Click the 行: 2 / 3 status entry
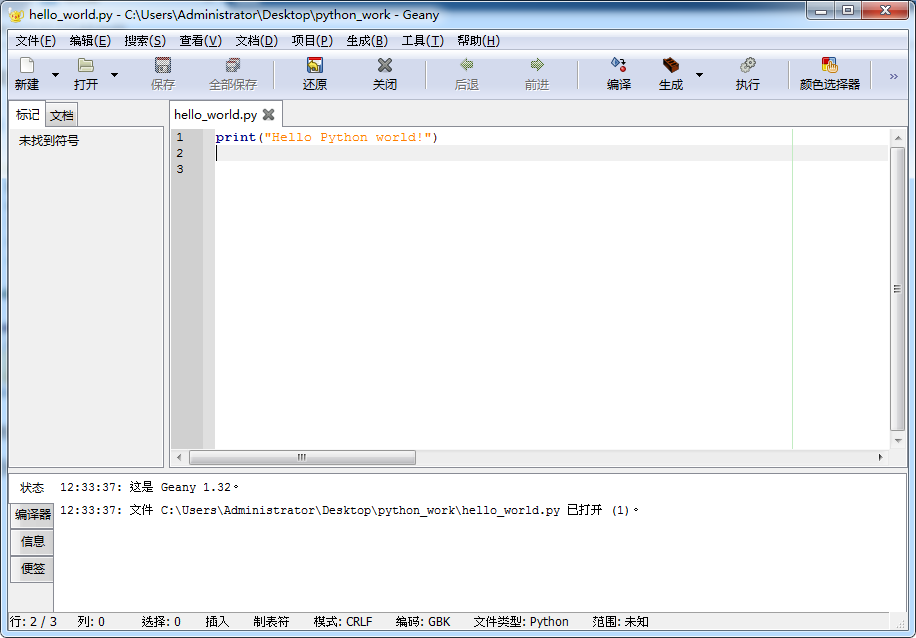The image size is (916, 638). 33,622
